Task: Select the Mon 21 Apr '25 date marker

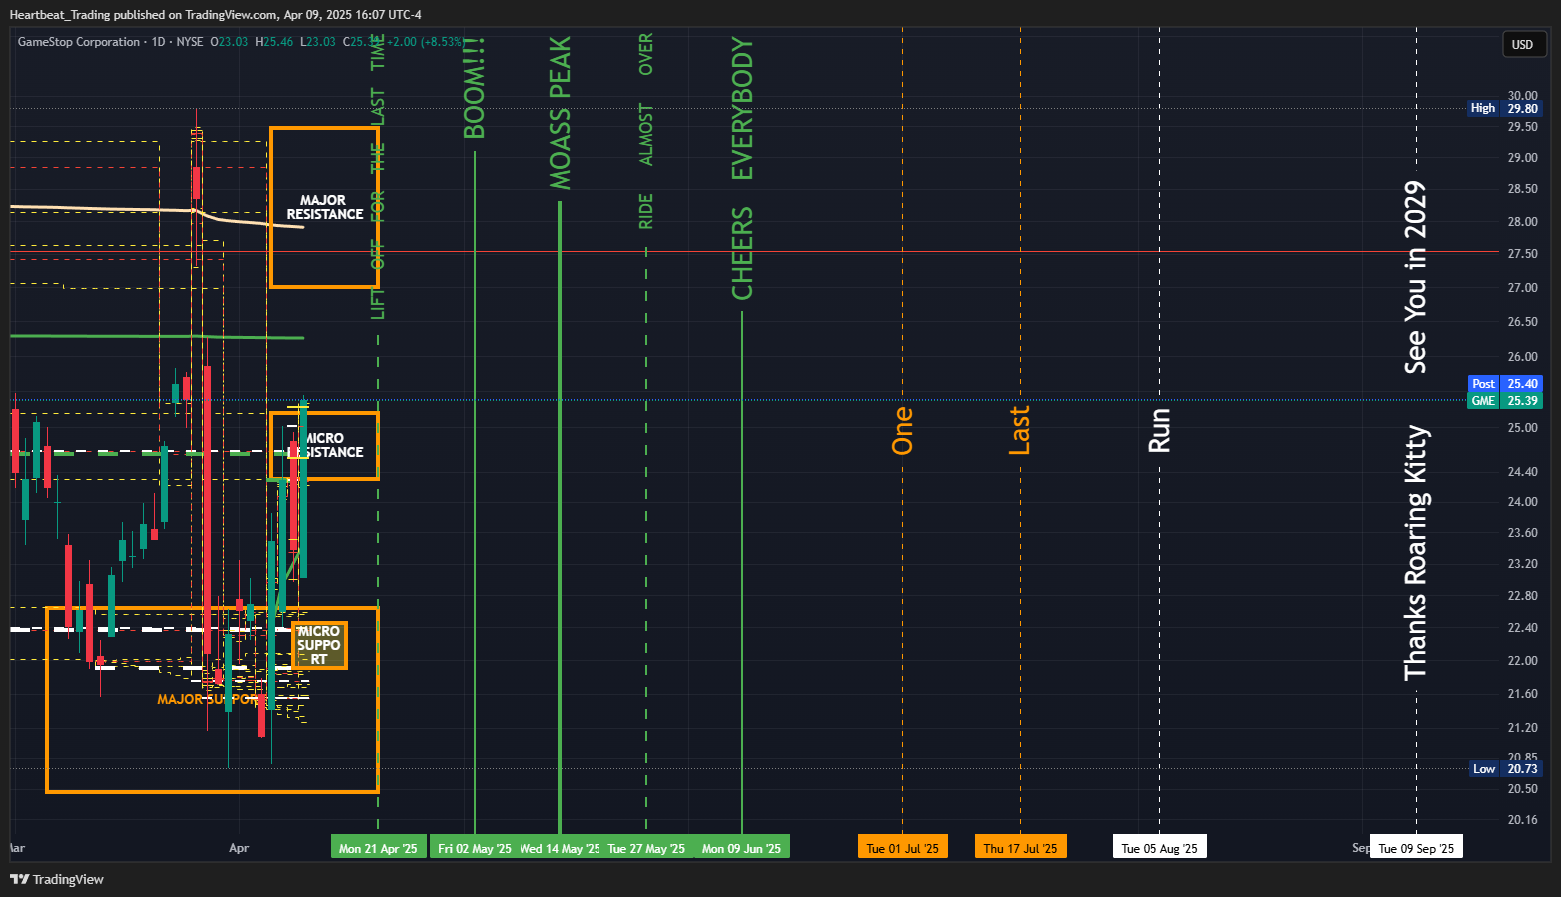Action: coord(378,848)
